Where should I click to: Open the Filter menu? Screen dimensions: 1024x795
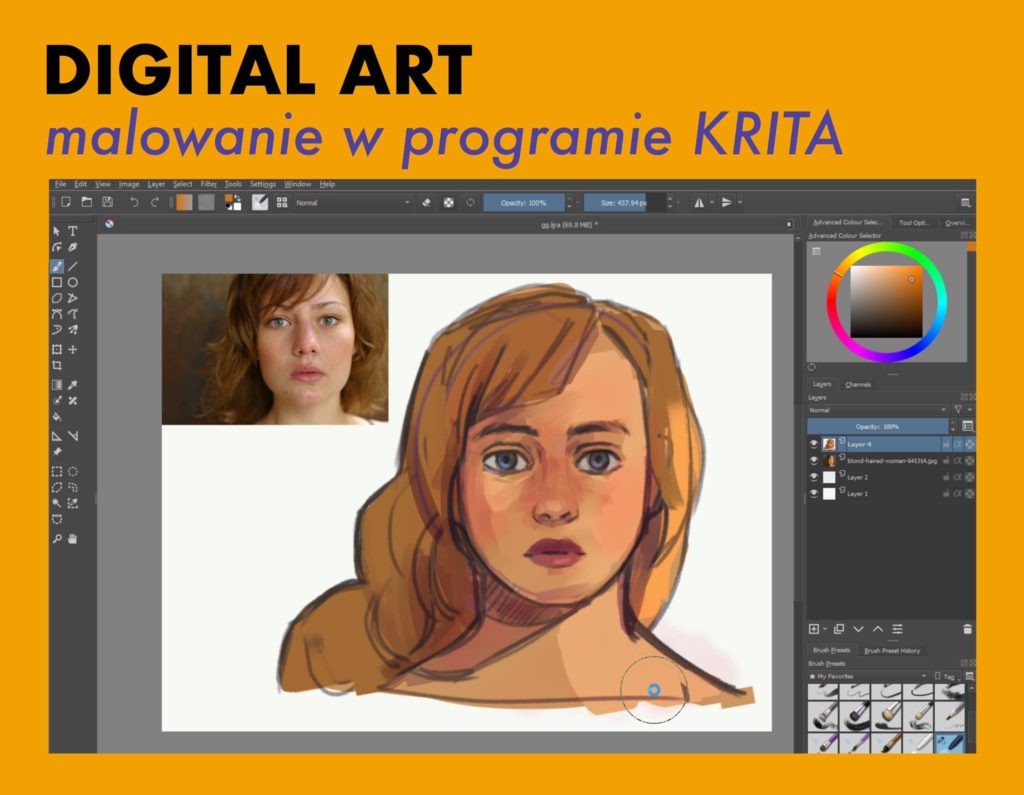point(208,184)
